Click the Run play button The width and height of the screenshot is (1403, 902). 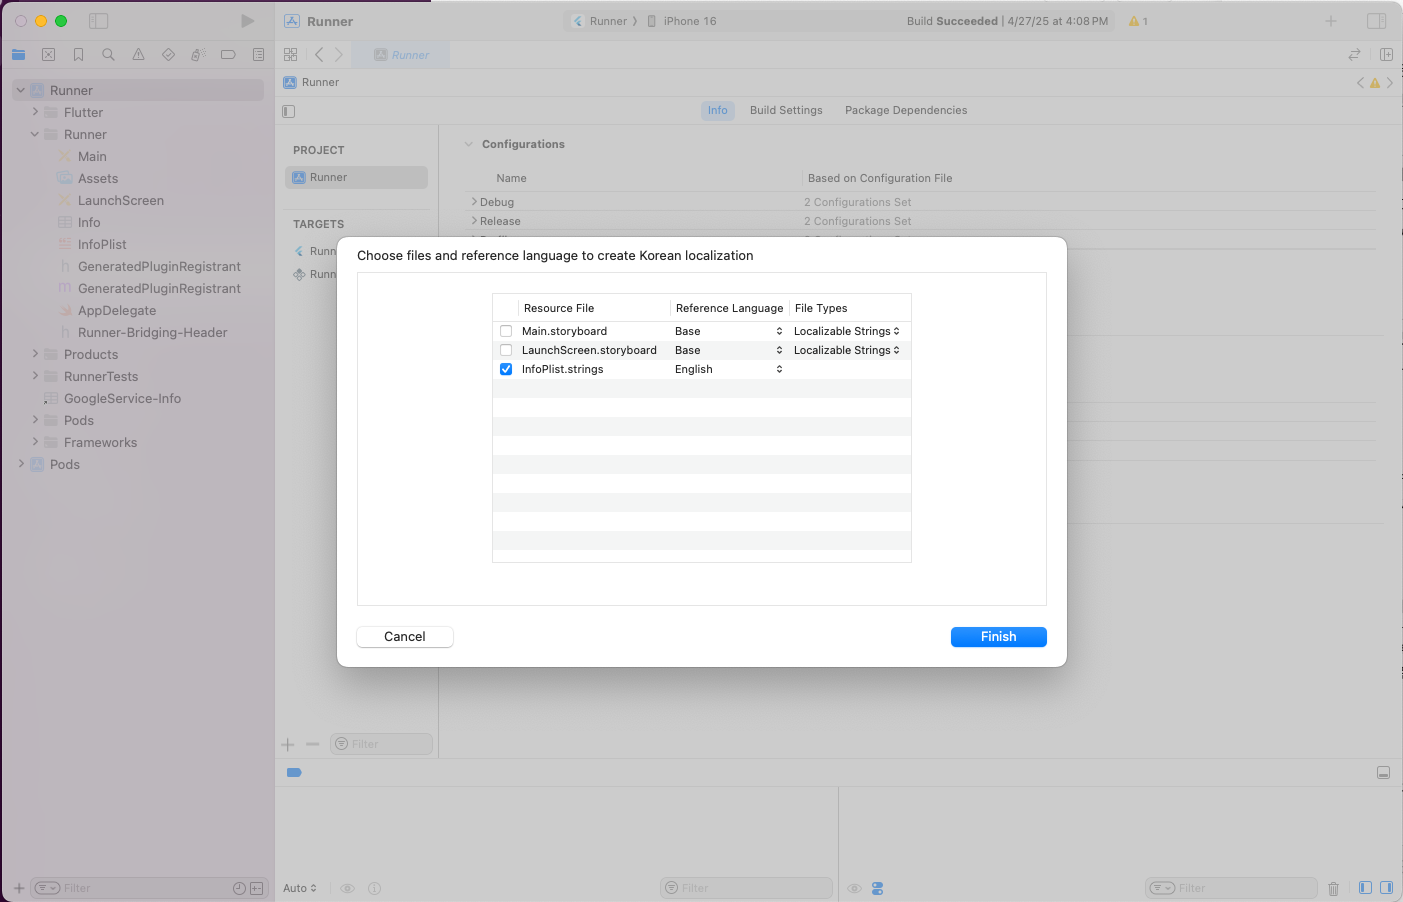247,21
